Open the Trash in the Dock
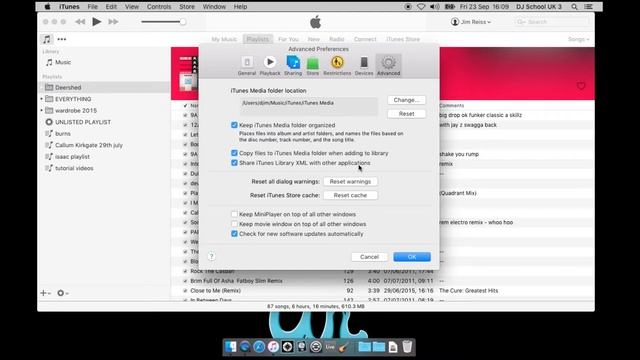Screen dimensions: 640x360 pos(407,347)
